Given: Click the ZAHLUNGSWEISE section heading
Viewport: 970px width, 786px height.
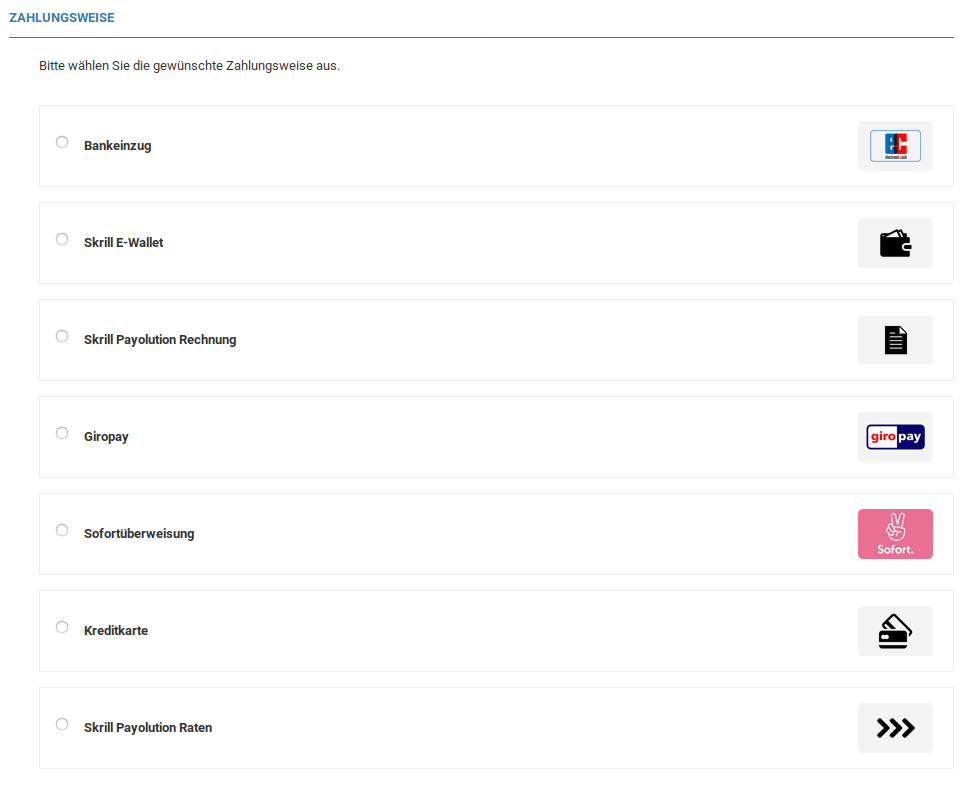Looking at the screenshot, I should click(61, 18).
